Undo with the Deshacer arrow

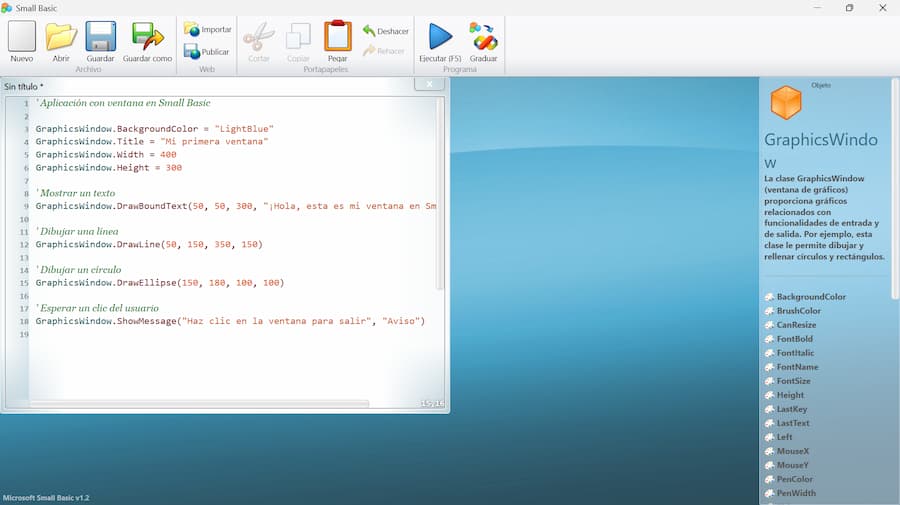coord(368,30)
